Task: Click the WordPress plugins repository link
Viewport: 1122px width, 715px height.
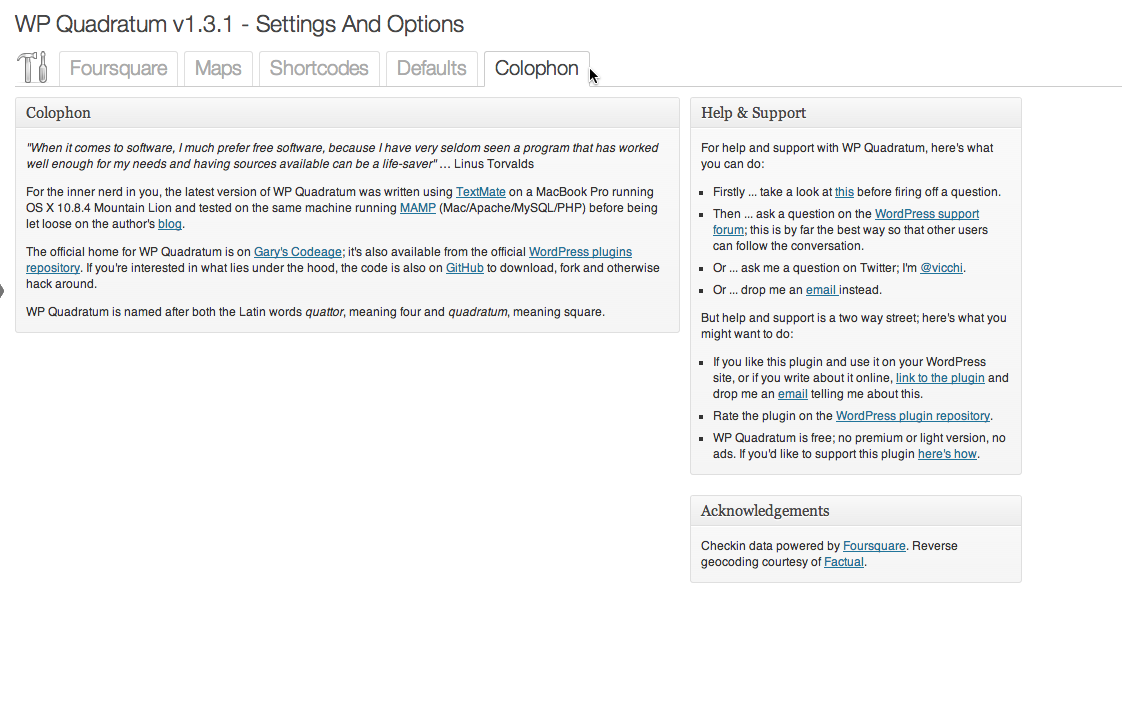Action: click(x=580, y=252)
